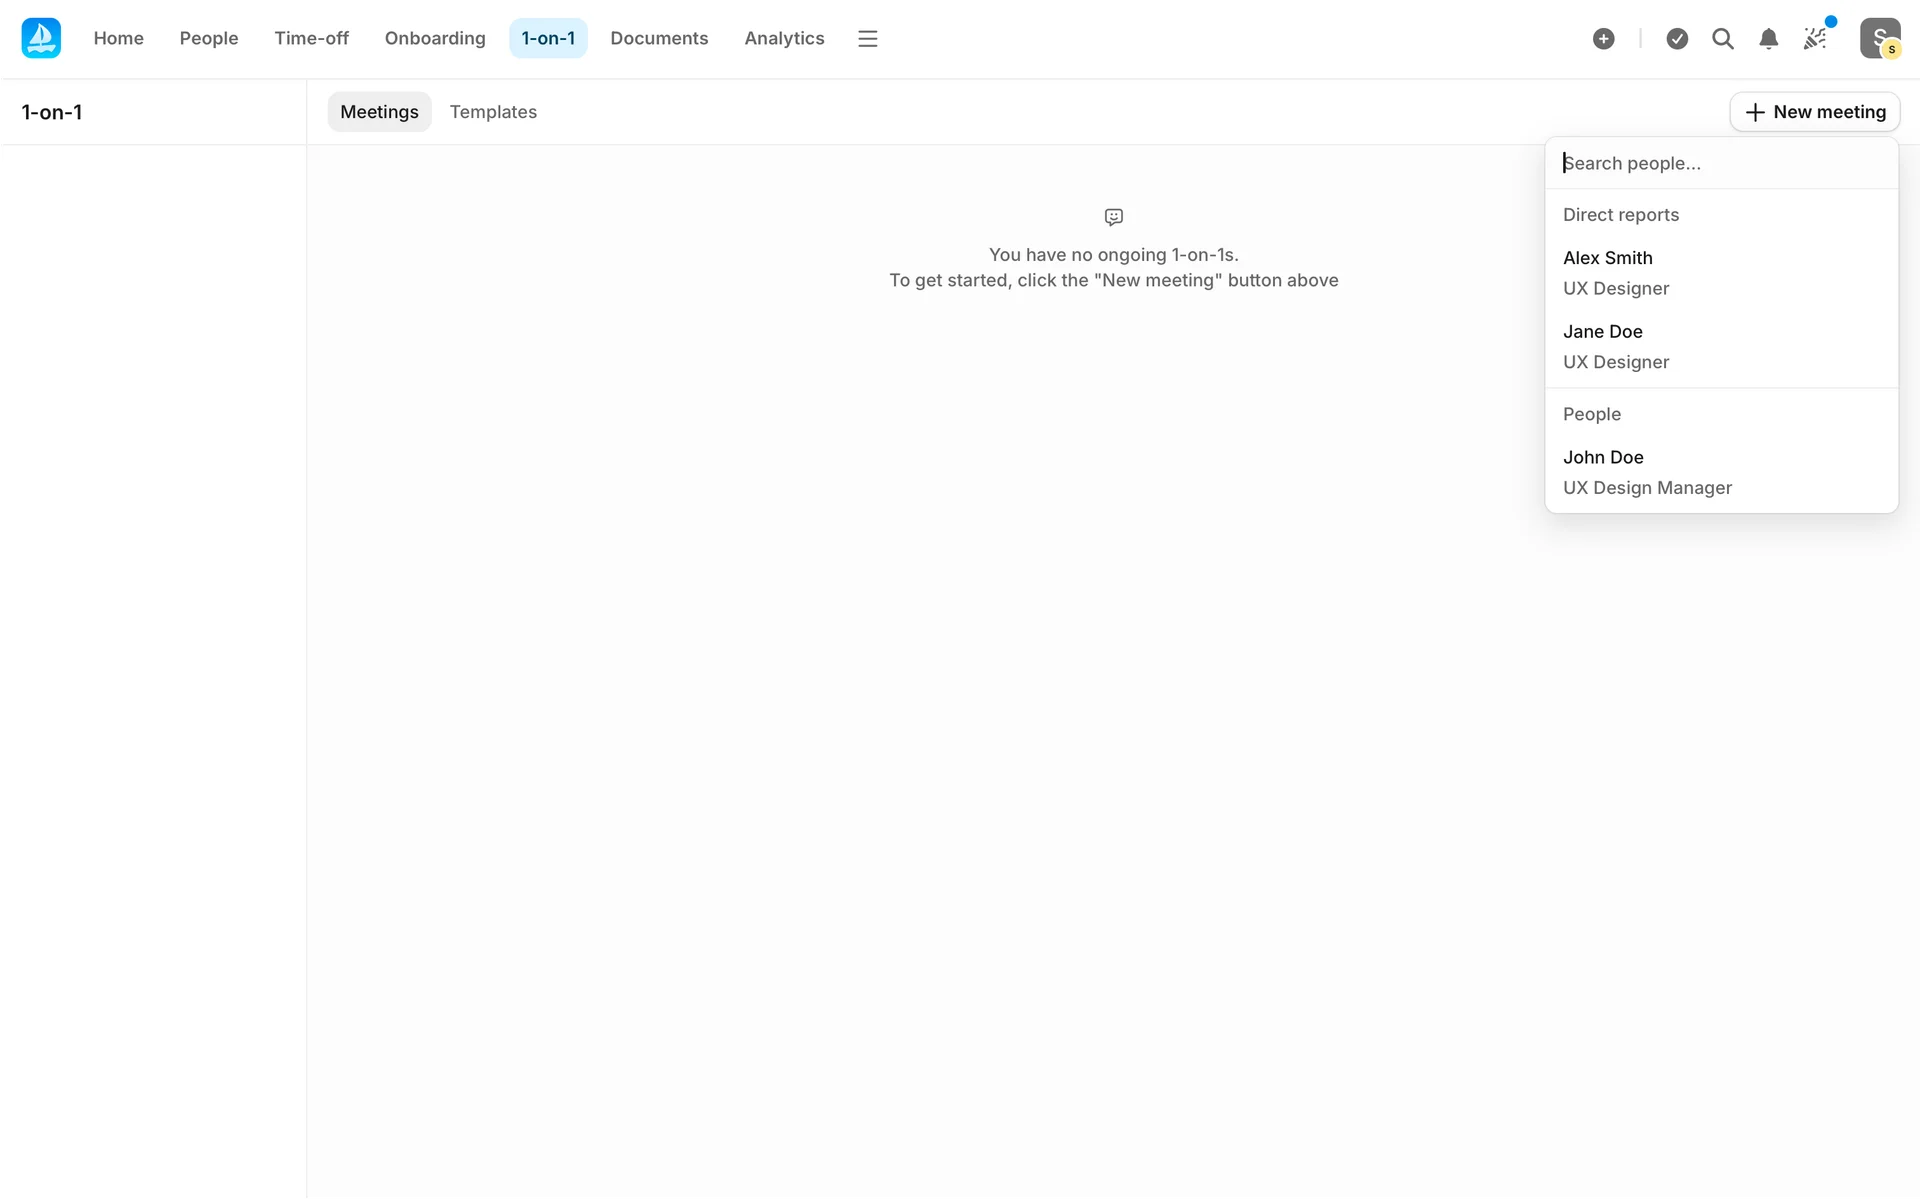Go to the Home menu
Image resolution: width=1920 pixels, height=1200 pixels.
118,38
